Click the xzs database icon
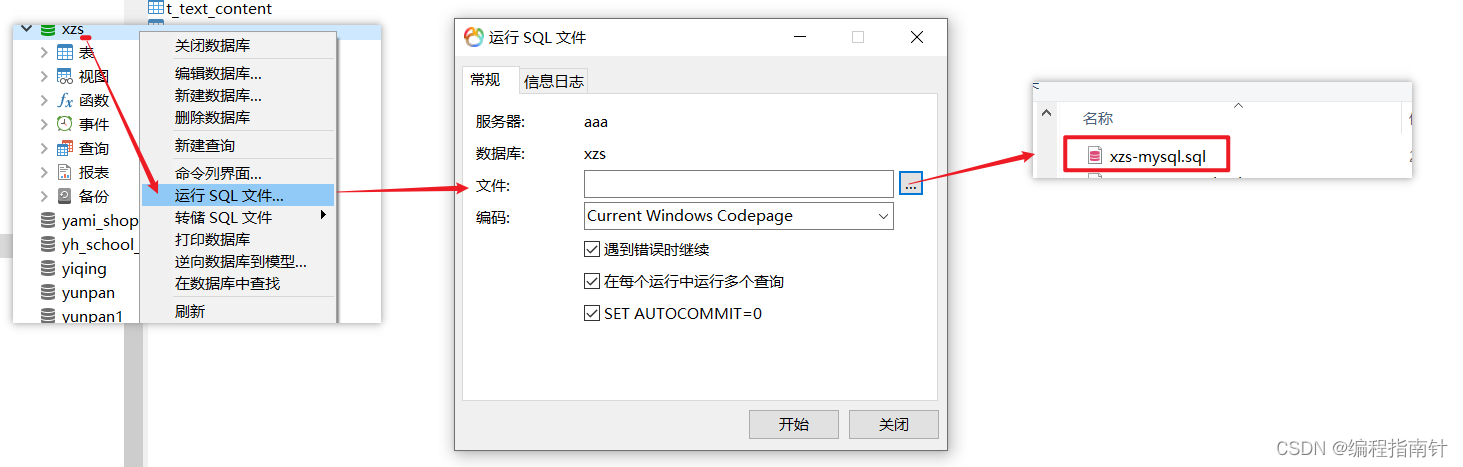1463x467 pixels. tap(47, 30)
